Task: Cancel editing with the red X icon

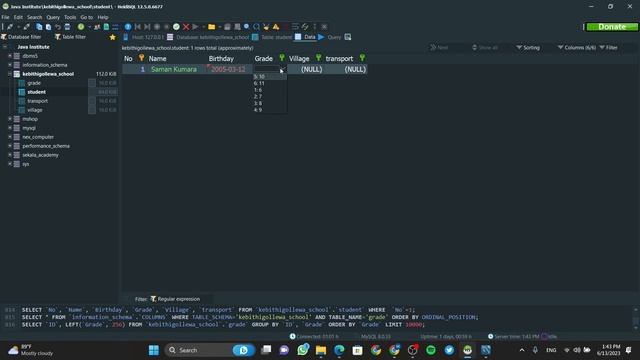Action: pyautogui.click(x=186, y=27)
